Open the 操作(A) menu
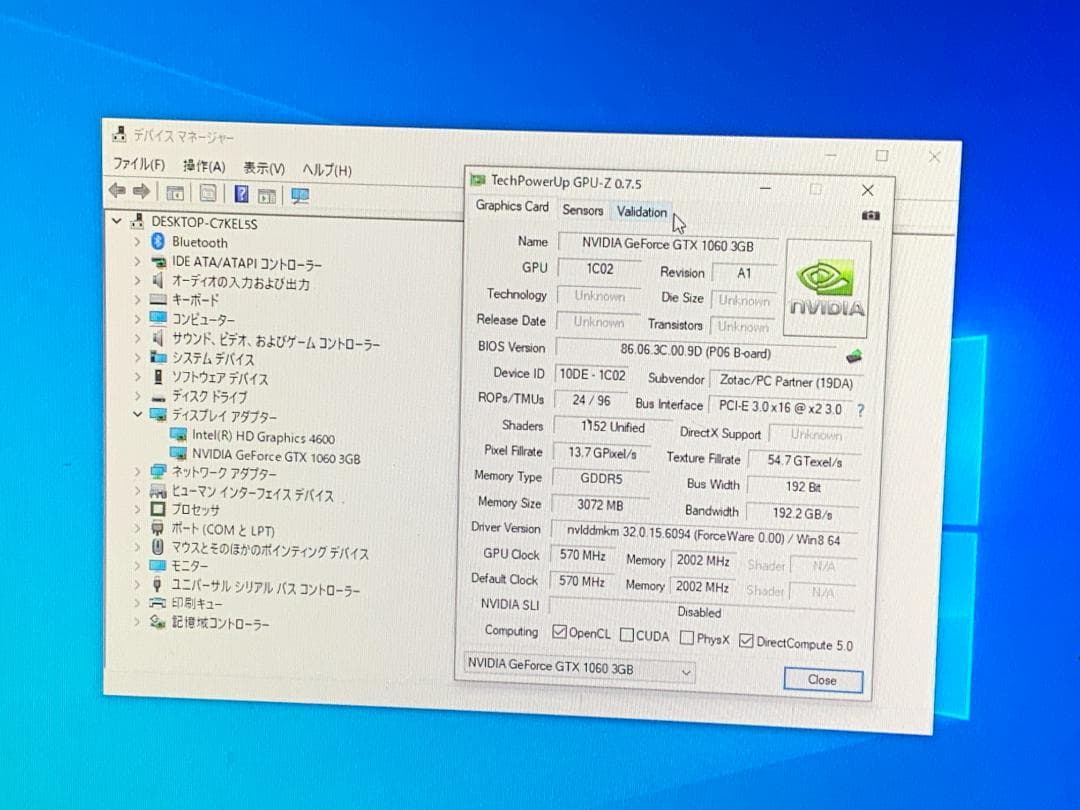The image size is (1080, 810). point(204,166)
